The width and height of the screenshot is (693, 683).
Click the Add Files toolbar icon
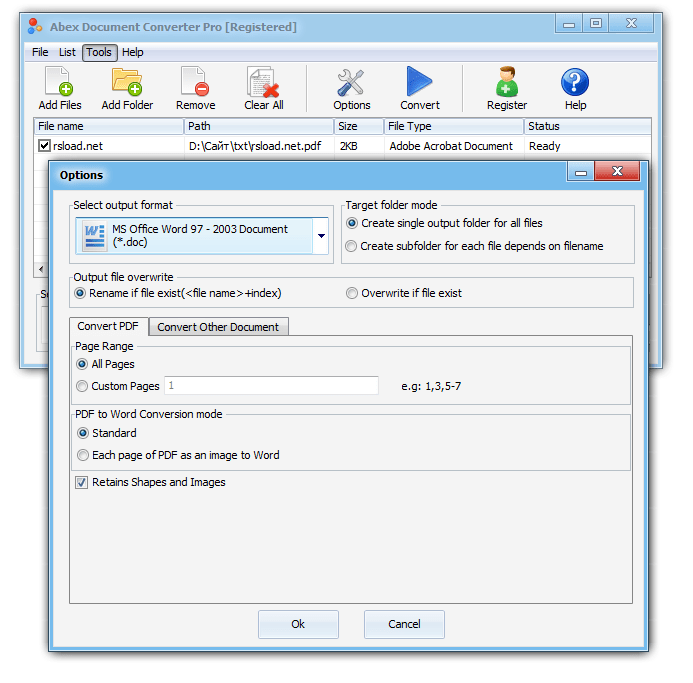pyautogui.click(x=59, y=88)
